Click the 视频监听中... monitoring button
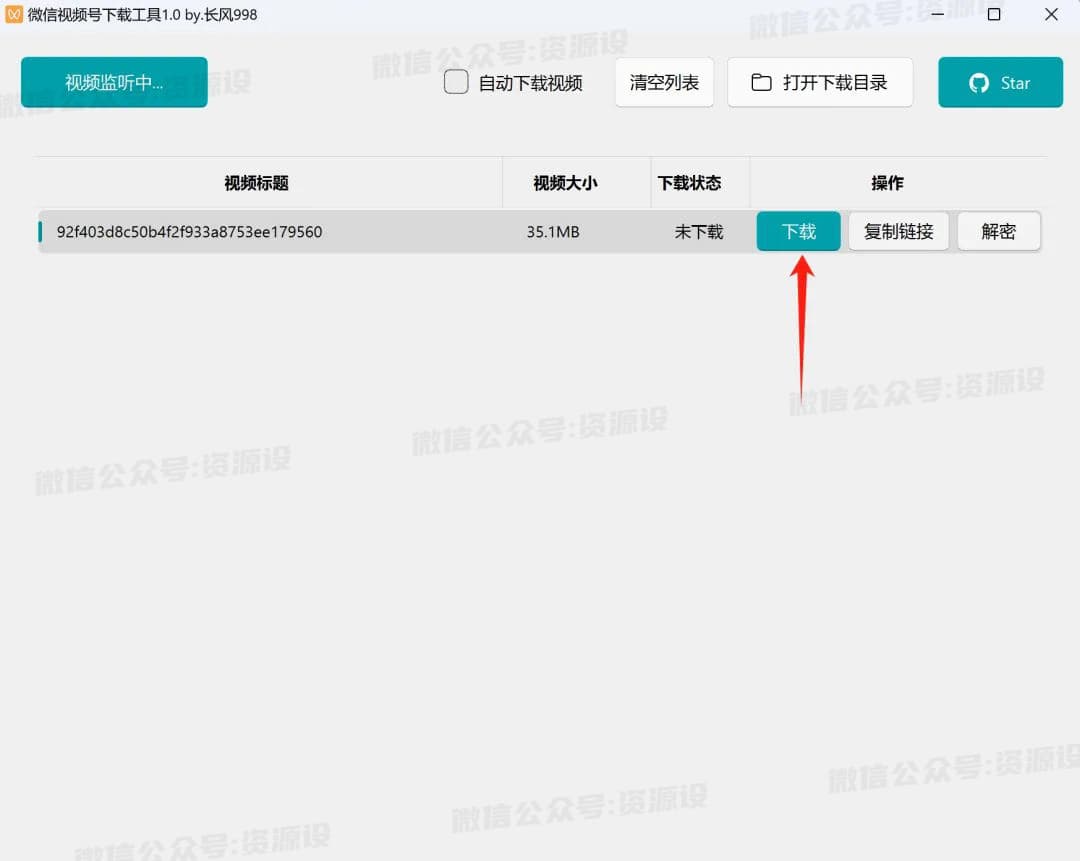Screen dimensions: 1080x861 (x=114, y=82)
